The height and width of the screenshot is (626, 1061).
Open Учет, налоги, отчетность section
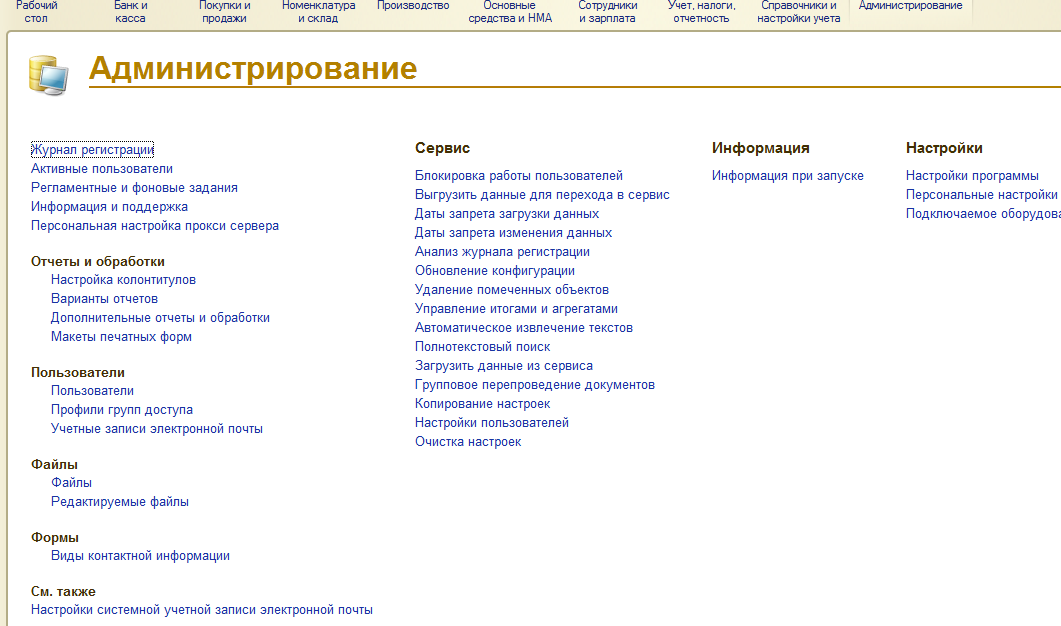701,12
